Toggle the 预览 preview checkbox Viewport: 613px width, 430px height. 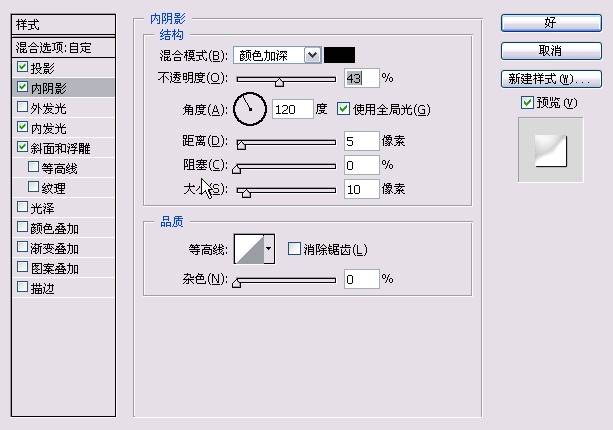click(527, 102)
